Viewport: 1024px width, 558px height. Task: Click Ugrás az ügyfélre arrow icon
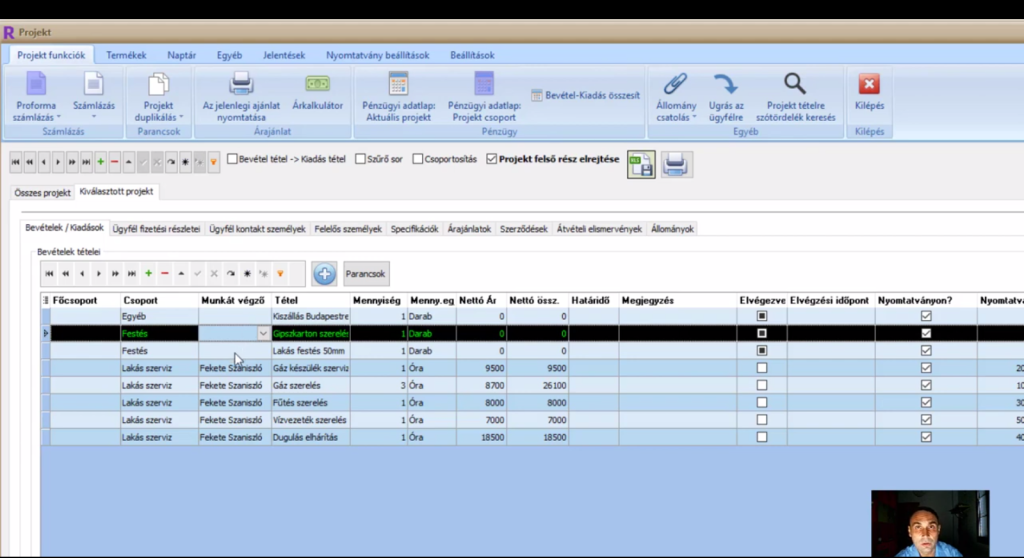[x=725, y=84]
